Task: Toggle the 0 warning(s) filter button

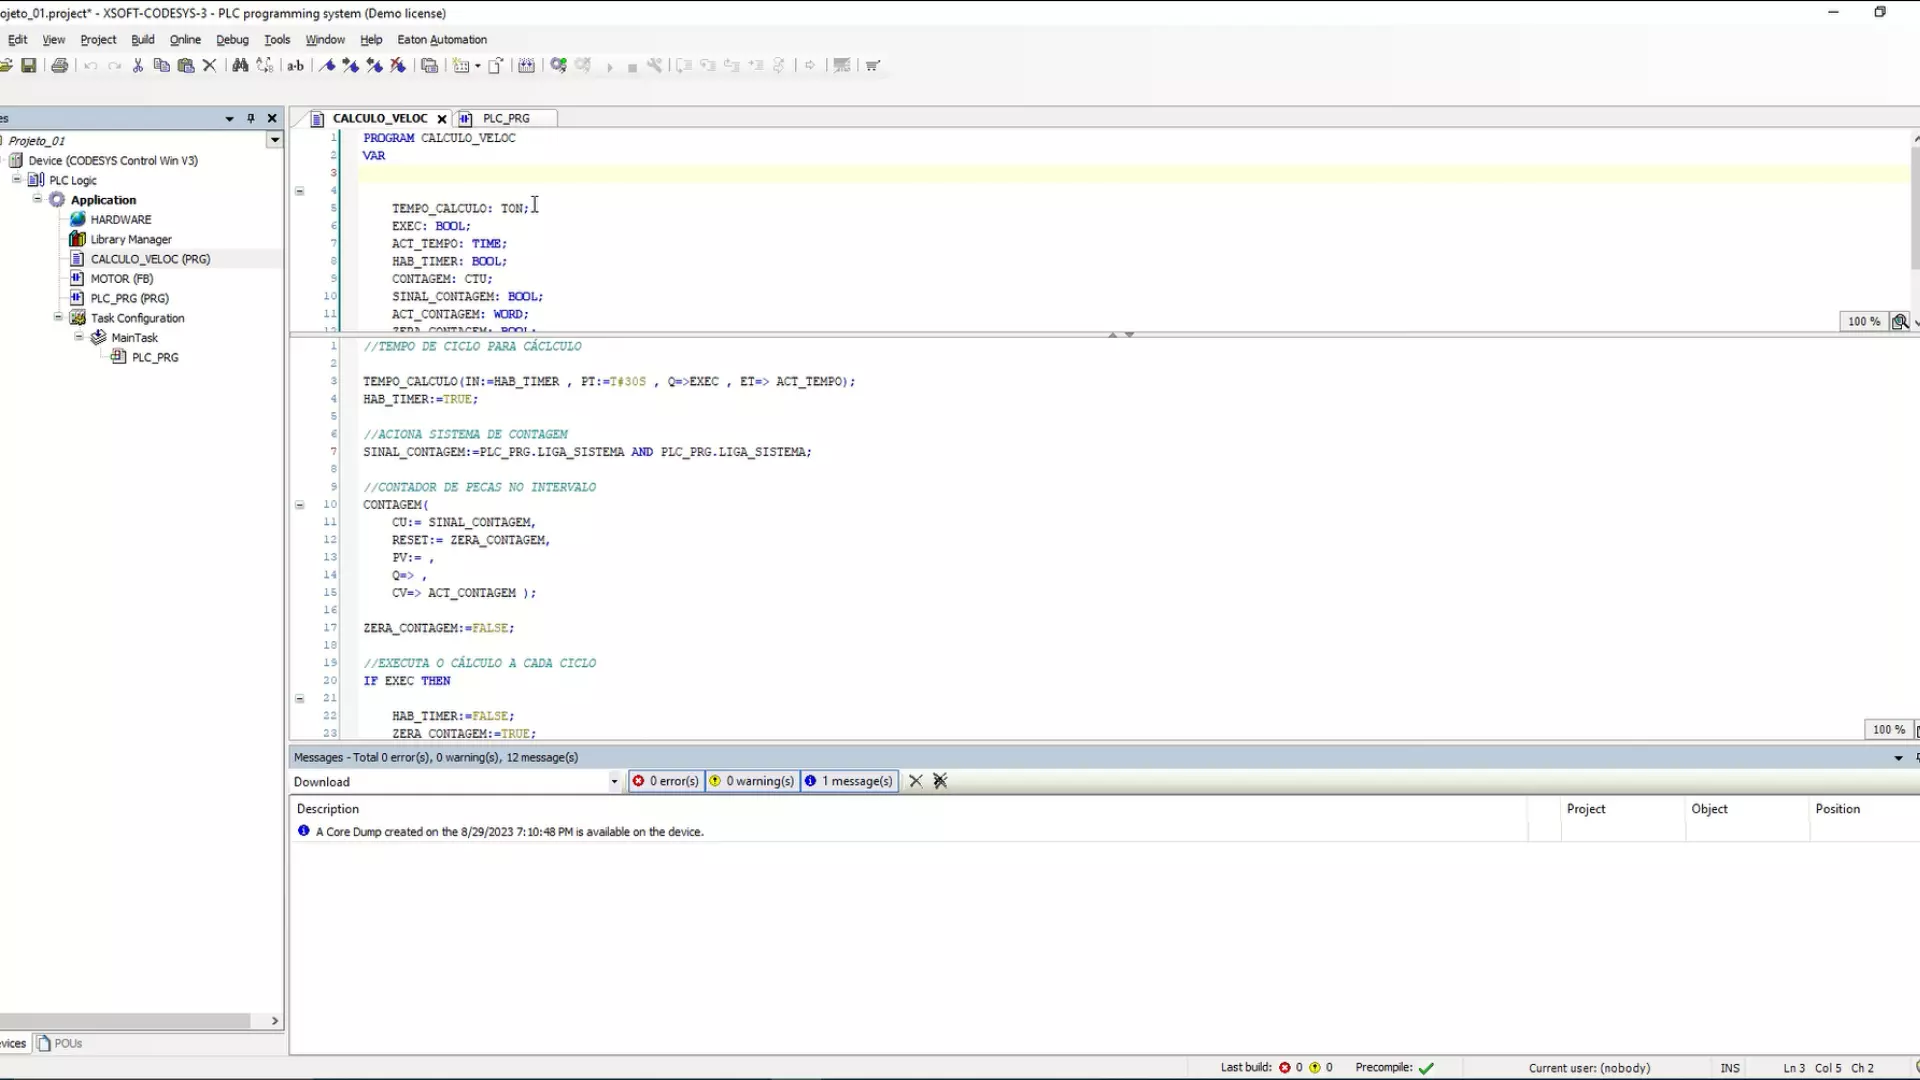Action: (752, 781)
